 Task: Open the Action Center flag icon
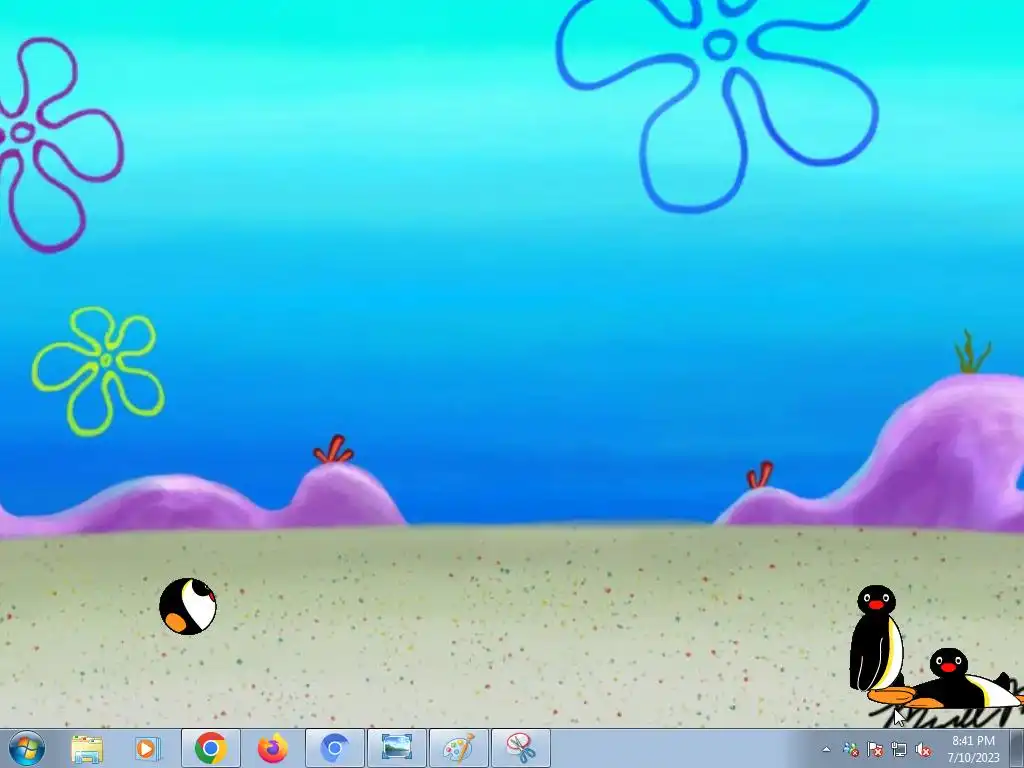coord(875,749)
